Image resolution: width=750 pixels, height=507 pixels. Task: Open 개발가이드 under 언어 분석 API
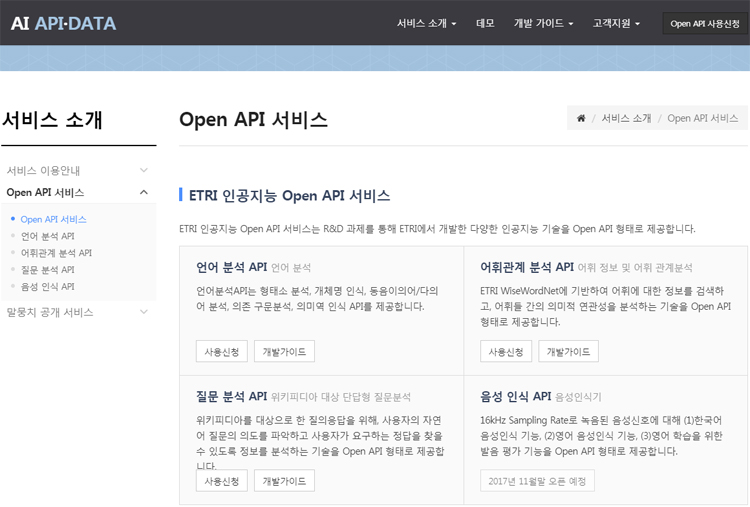284,352
